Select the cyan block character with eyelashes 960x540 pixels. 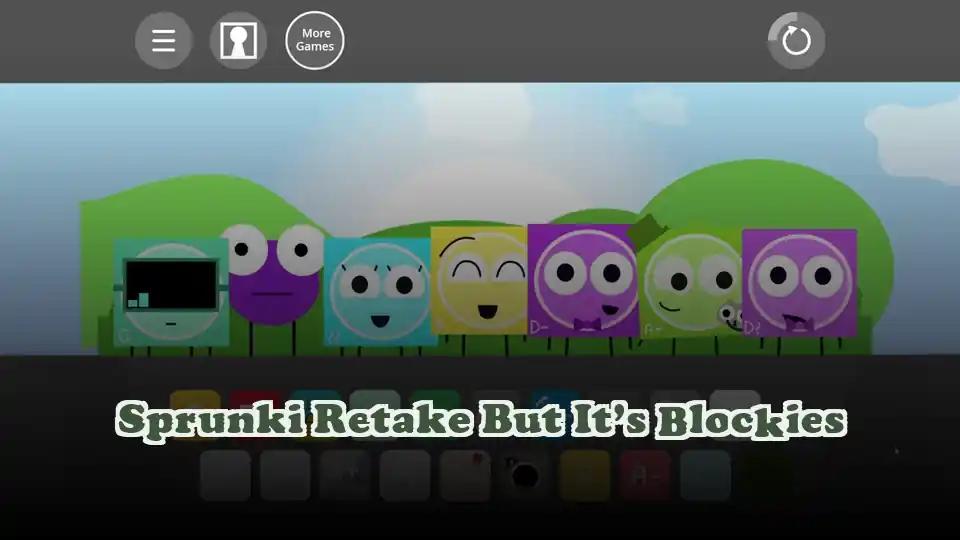click(x=380, y=291)
